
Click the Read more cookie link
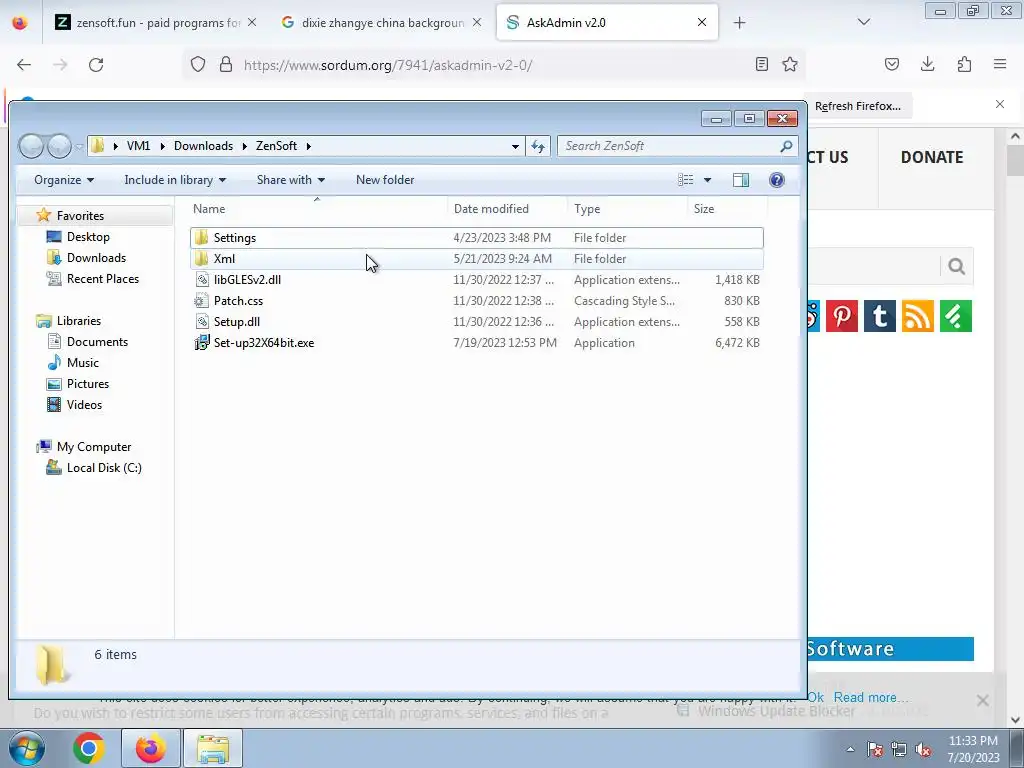871,697
